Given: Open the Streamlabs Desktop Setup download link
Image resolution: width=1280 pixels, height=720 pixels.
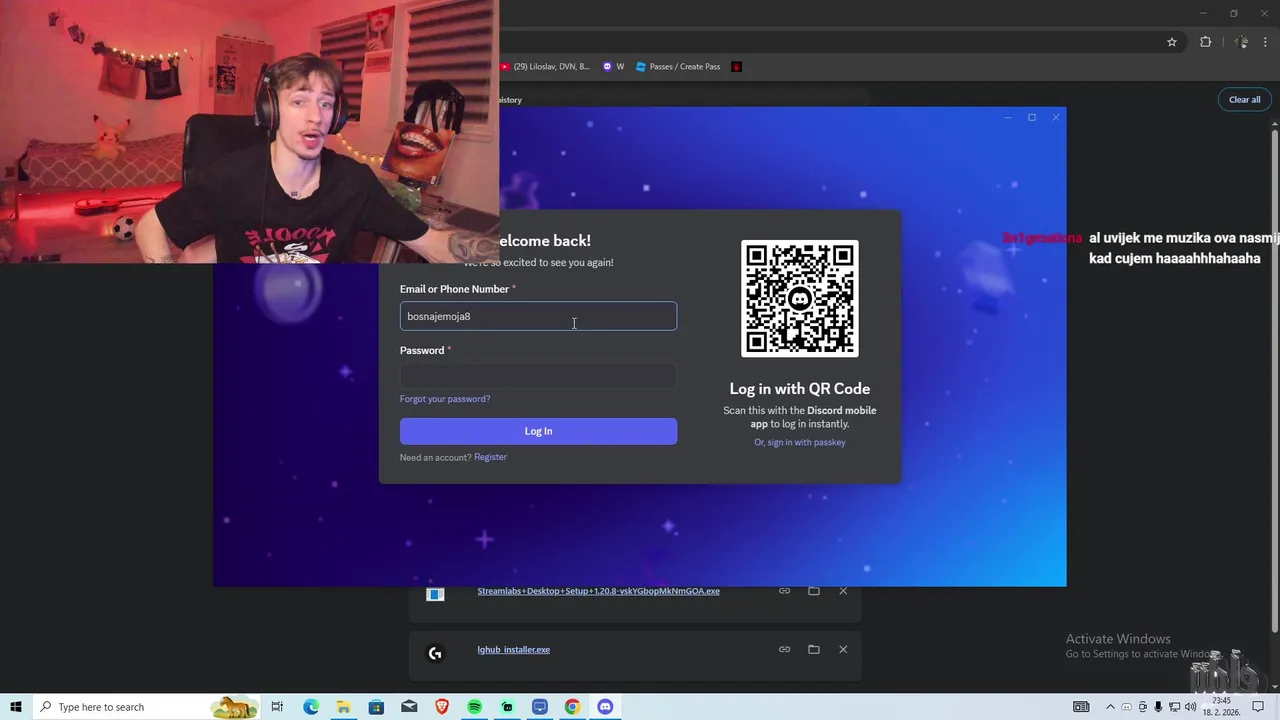Looking at the screenshot, I should click(598, 591).
